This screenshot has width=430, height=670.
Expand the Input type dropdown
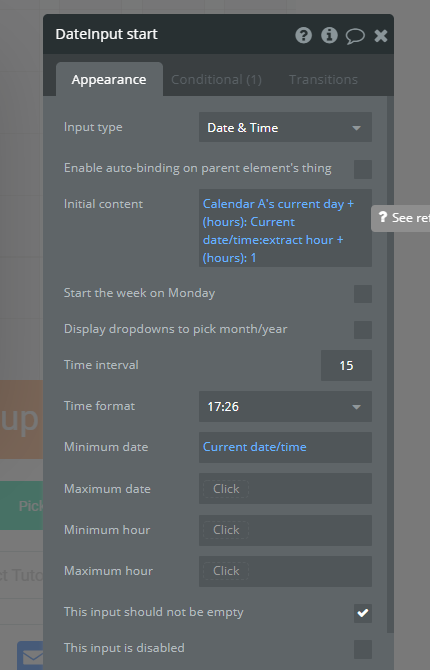pyautogui.click(x=285, y=127)
